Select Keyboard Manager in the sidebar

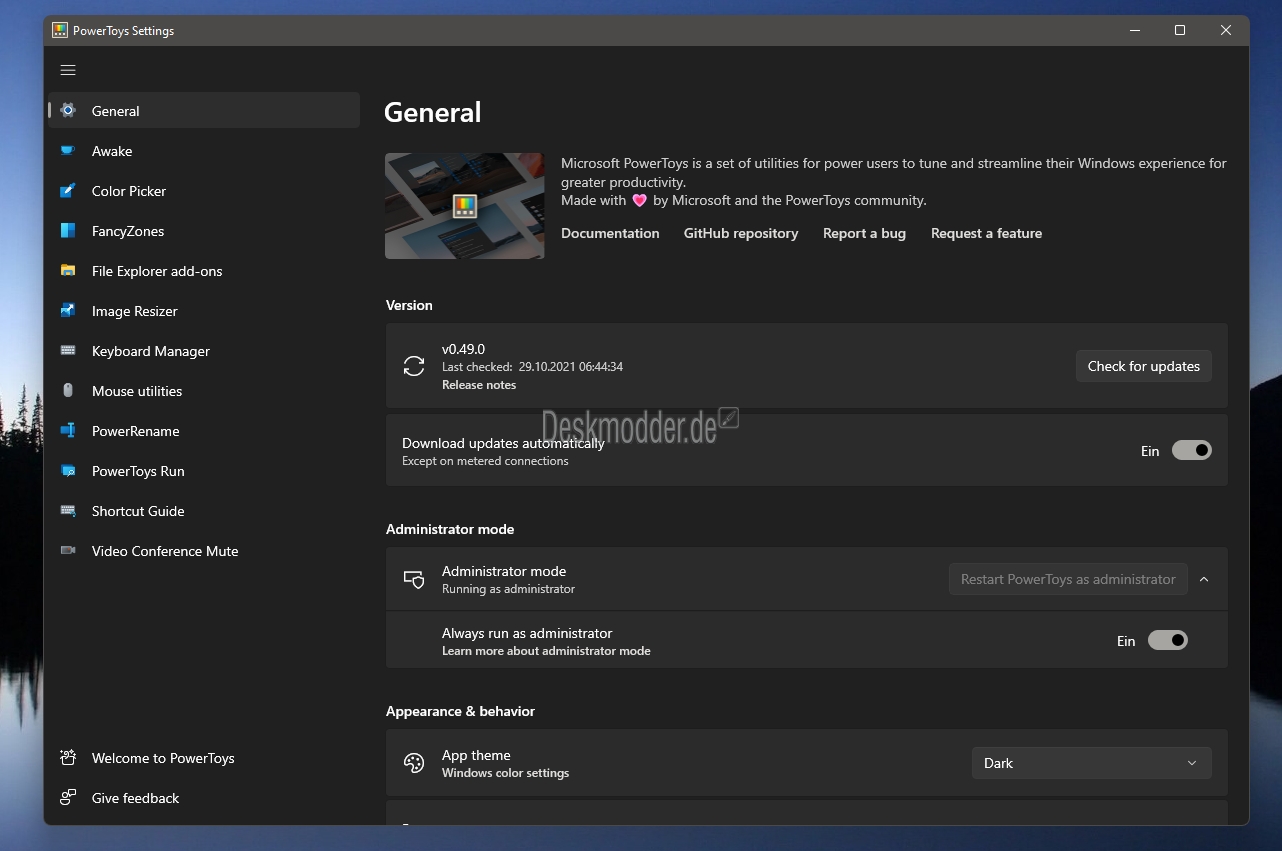204,351
